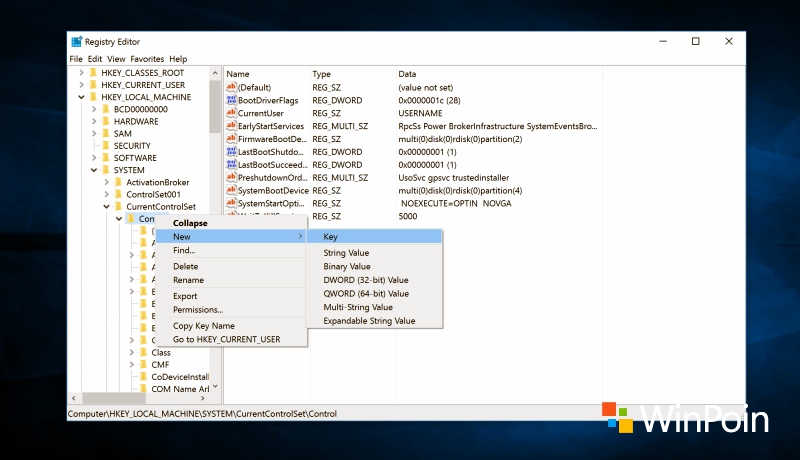Screen dimensions: 800x460
Task: Click the BootDriverFlags DWORD icon
Action: coord(231,100)
